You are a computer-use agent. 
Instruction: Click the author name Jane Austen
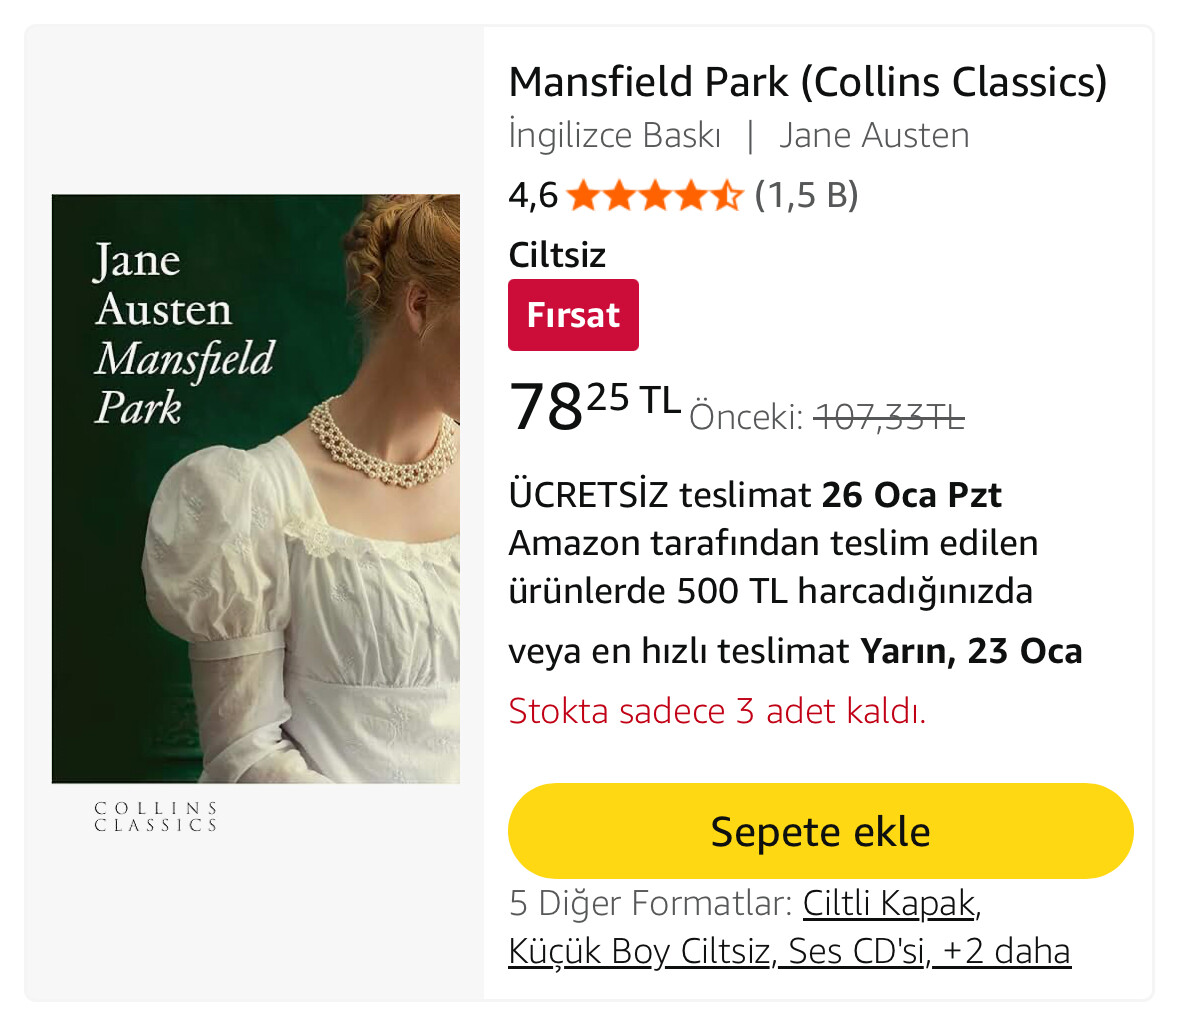click(x=874, y=135)
